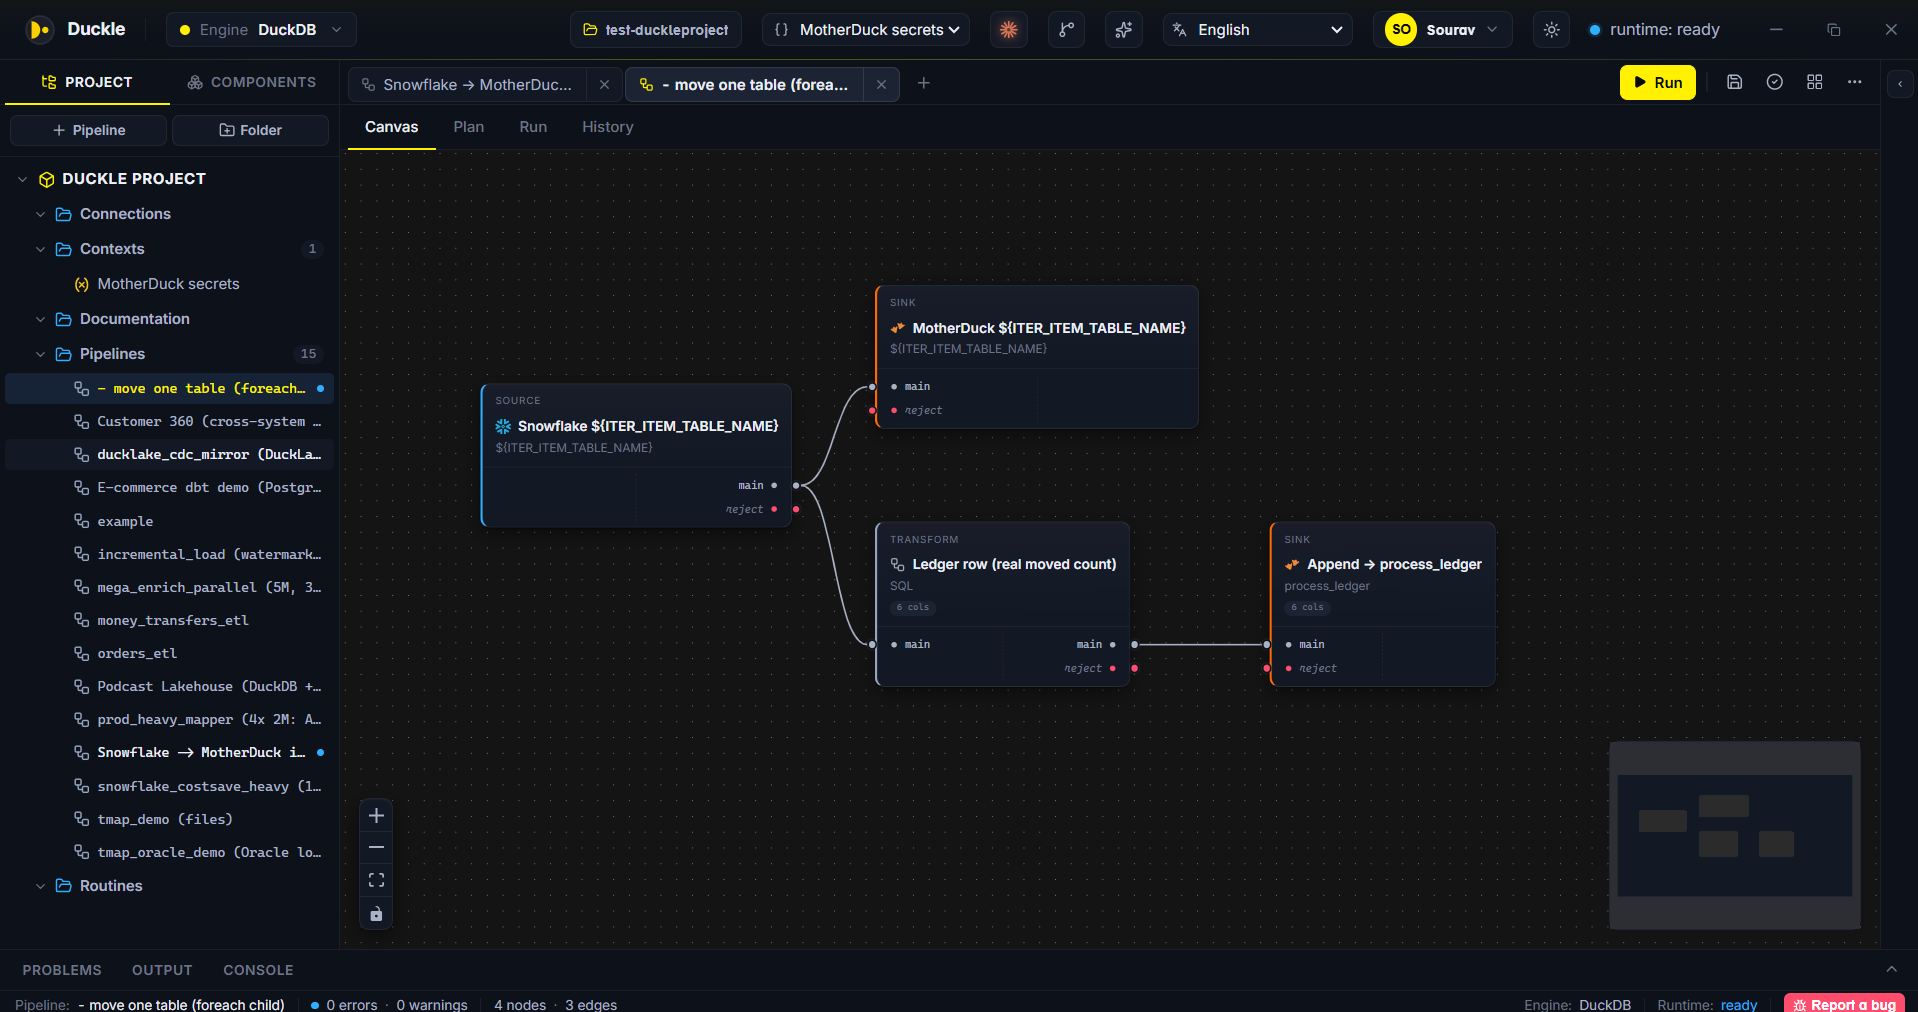Close the Snowflake → MotherDuck tab
Image resolution: width=1918 pixels, height=1012 pixels.
(604, 85)
